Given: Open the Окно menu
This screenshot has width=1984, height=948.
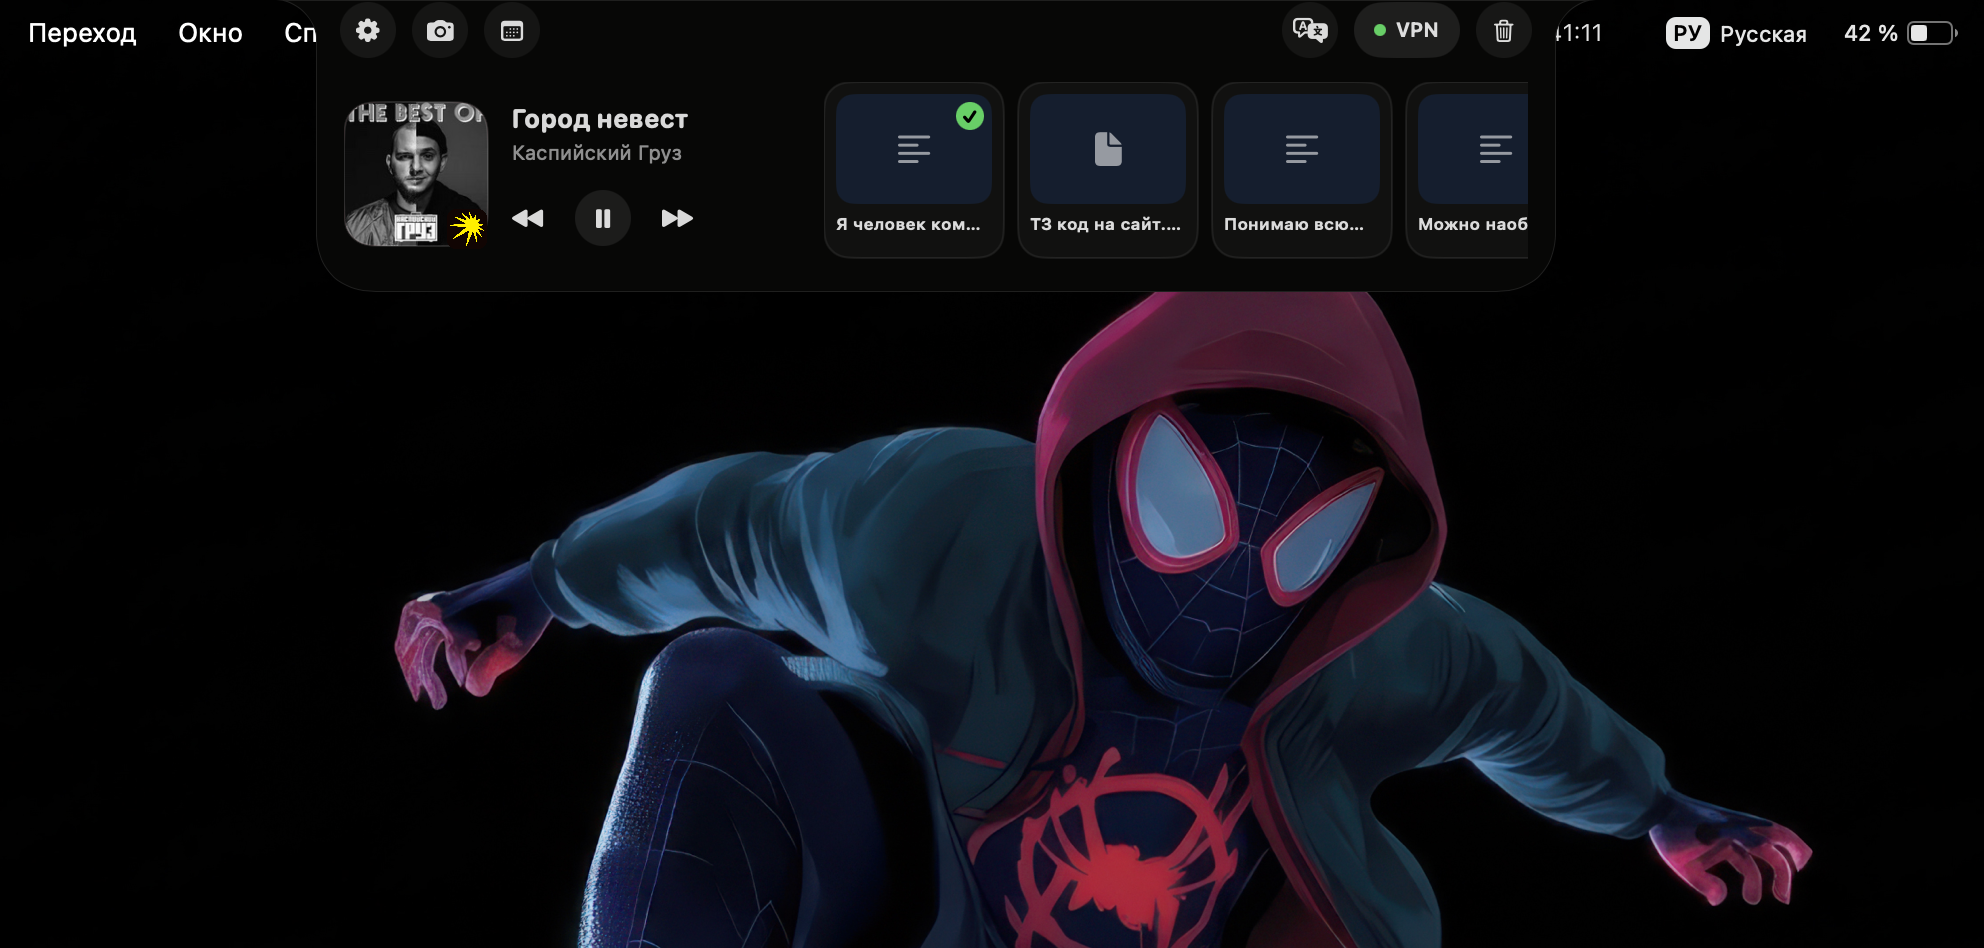Looking at the screenshot, I should click(x=210, y=33).
